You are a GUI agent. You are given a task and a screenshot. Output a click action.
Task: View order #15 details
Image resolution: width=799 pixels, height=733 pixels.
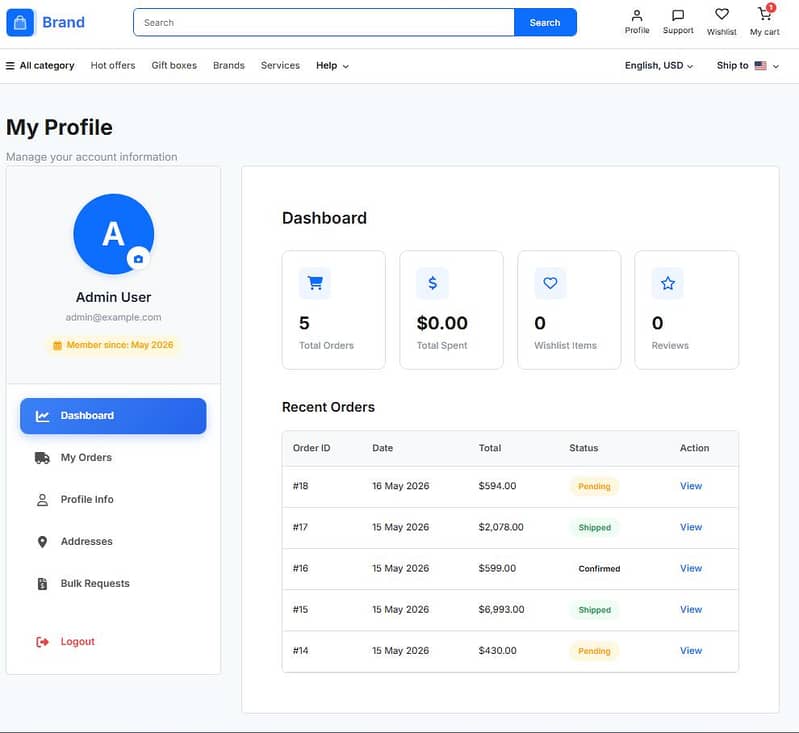point(691,610)
